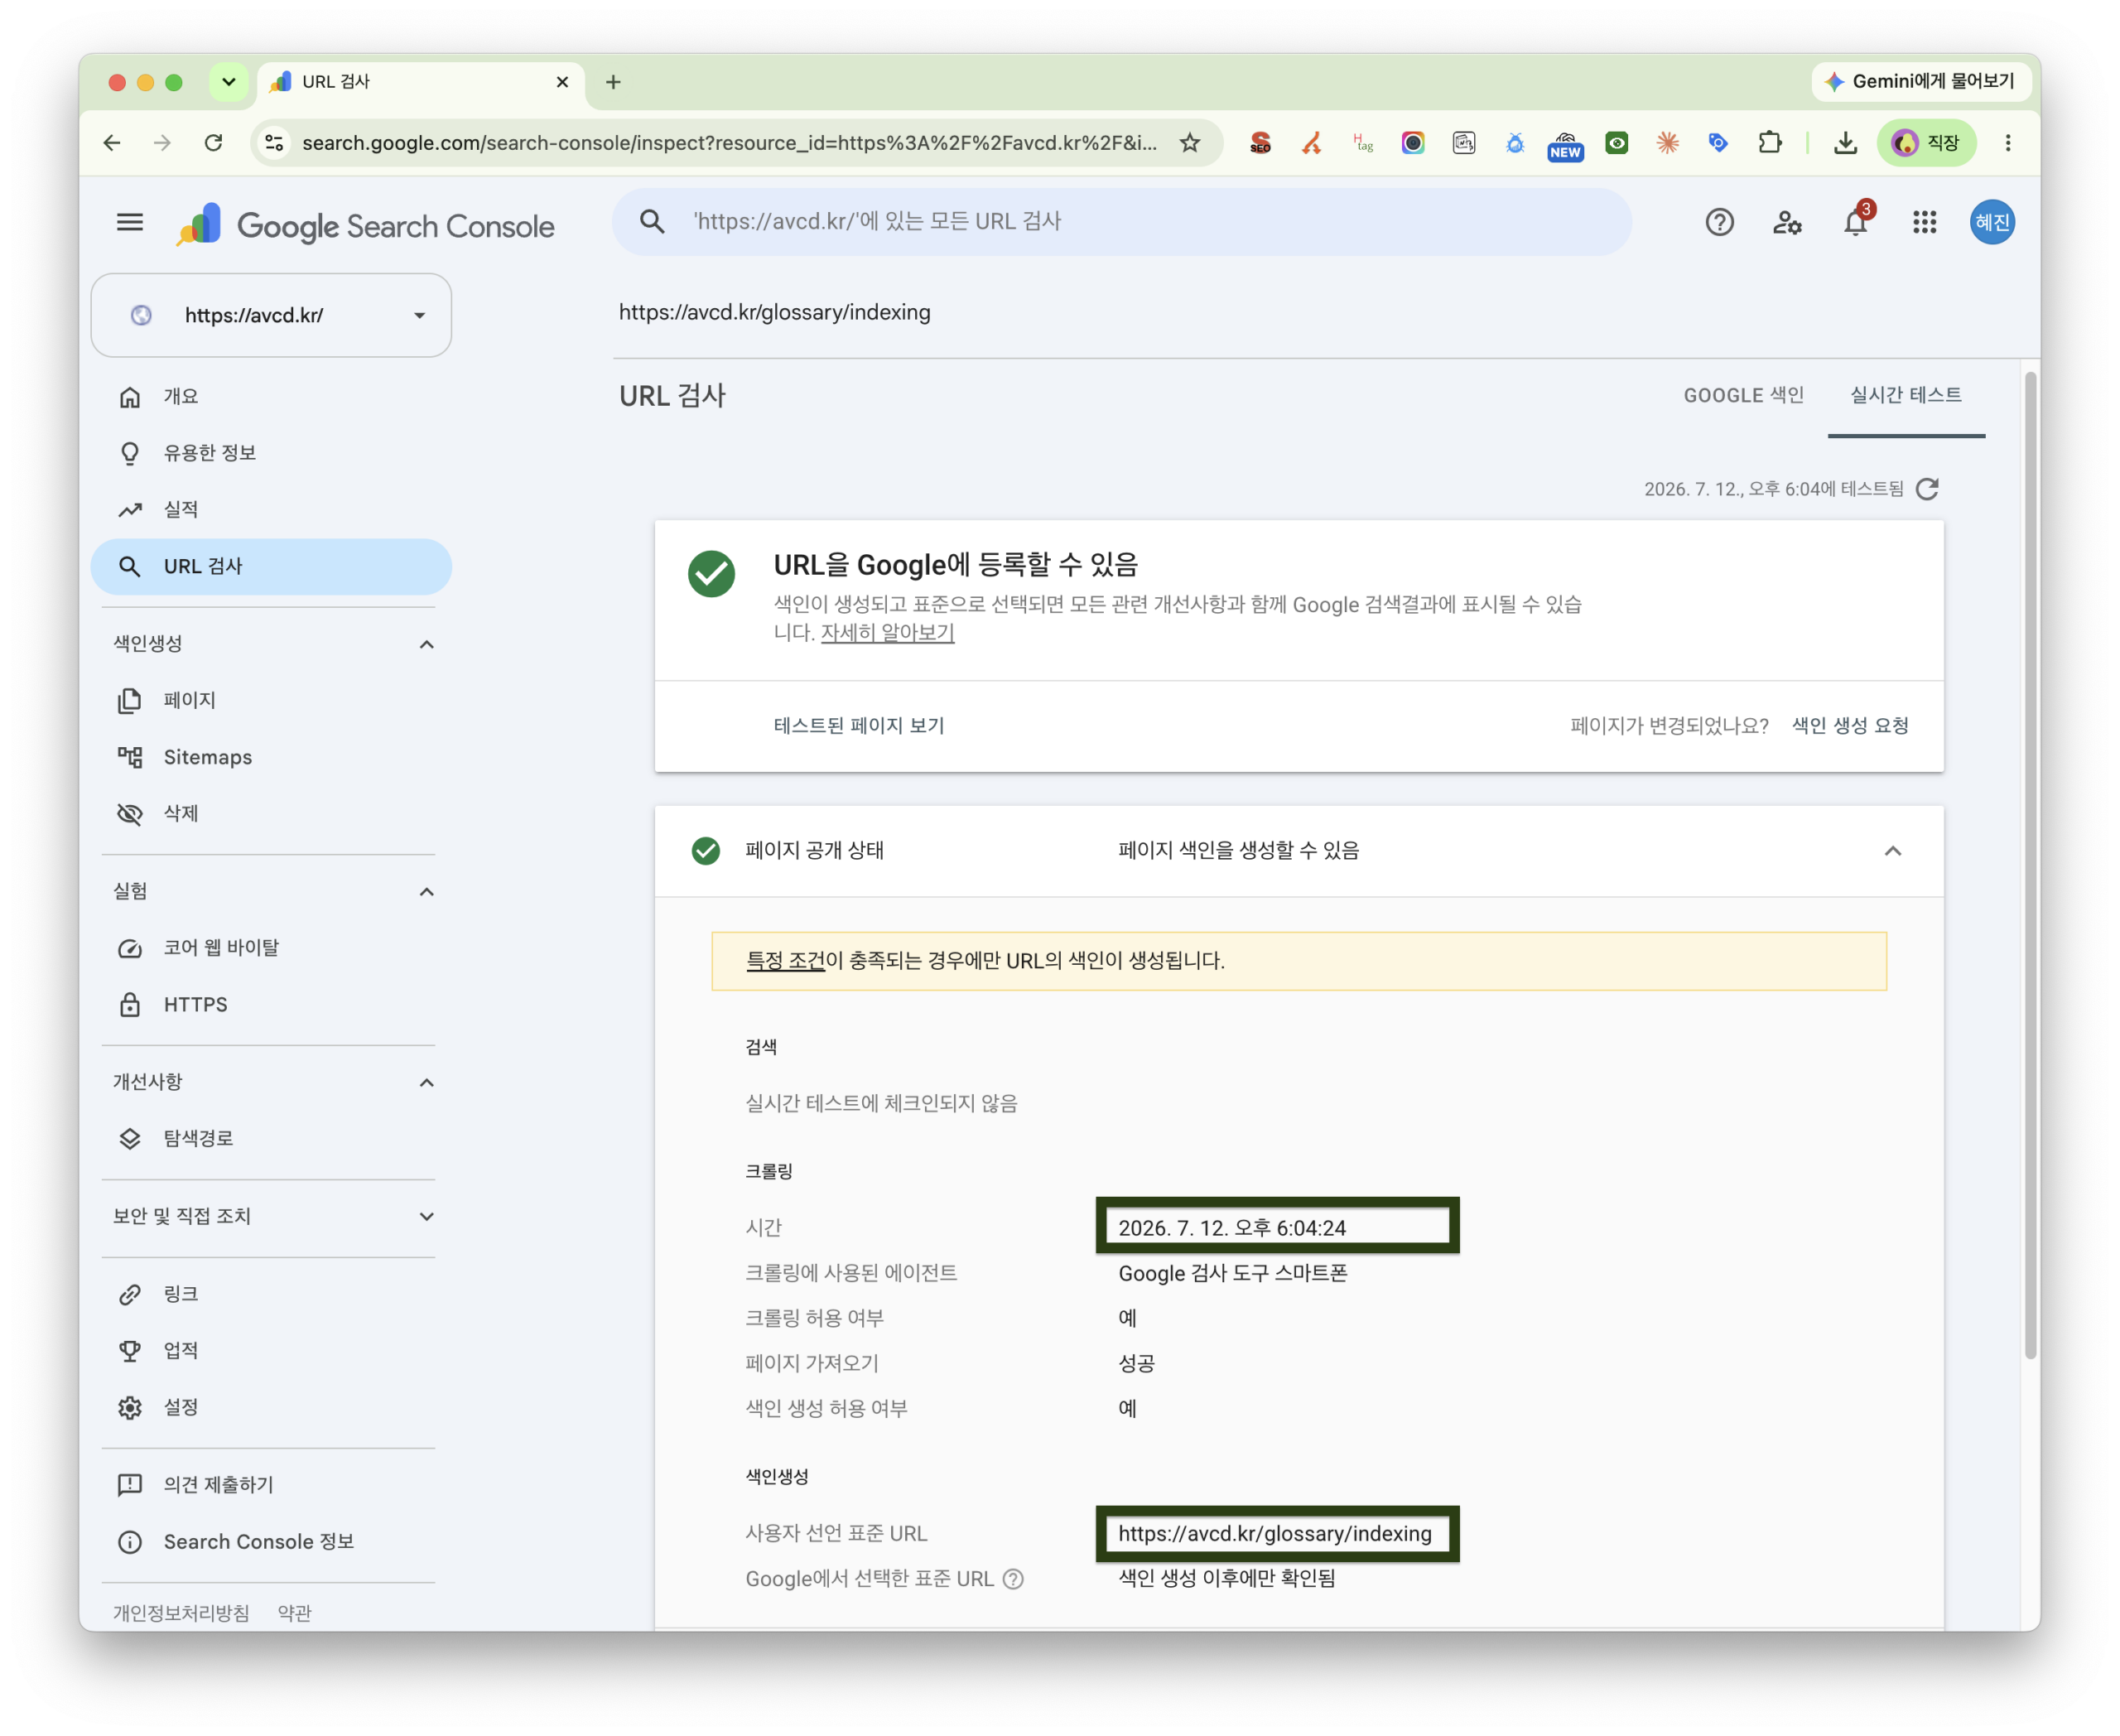
Task: Open 업적 in the sidebar
Action: point(271,1350)
